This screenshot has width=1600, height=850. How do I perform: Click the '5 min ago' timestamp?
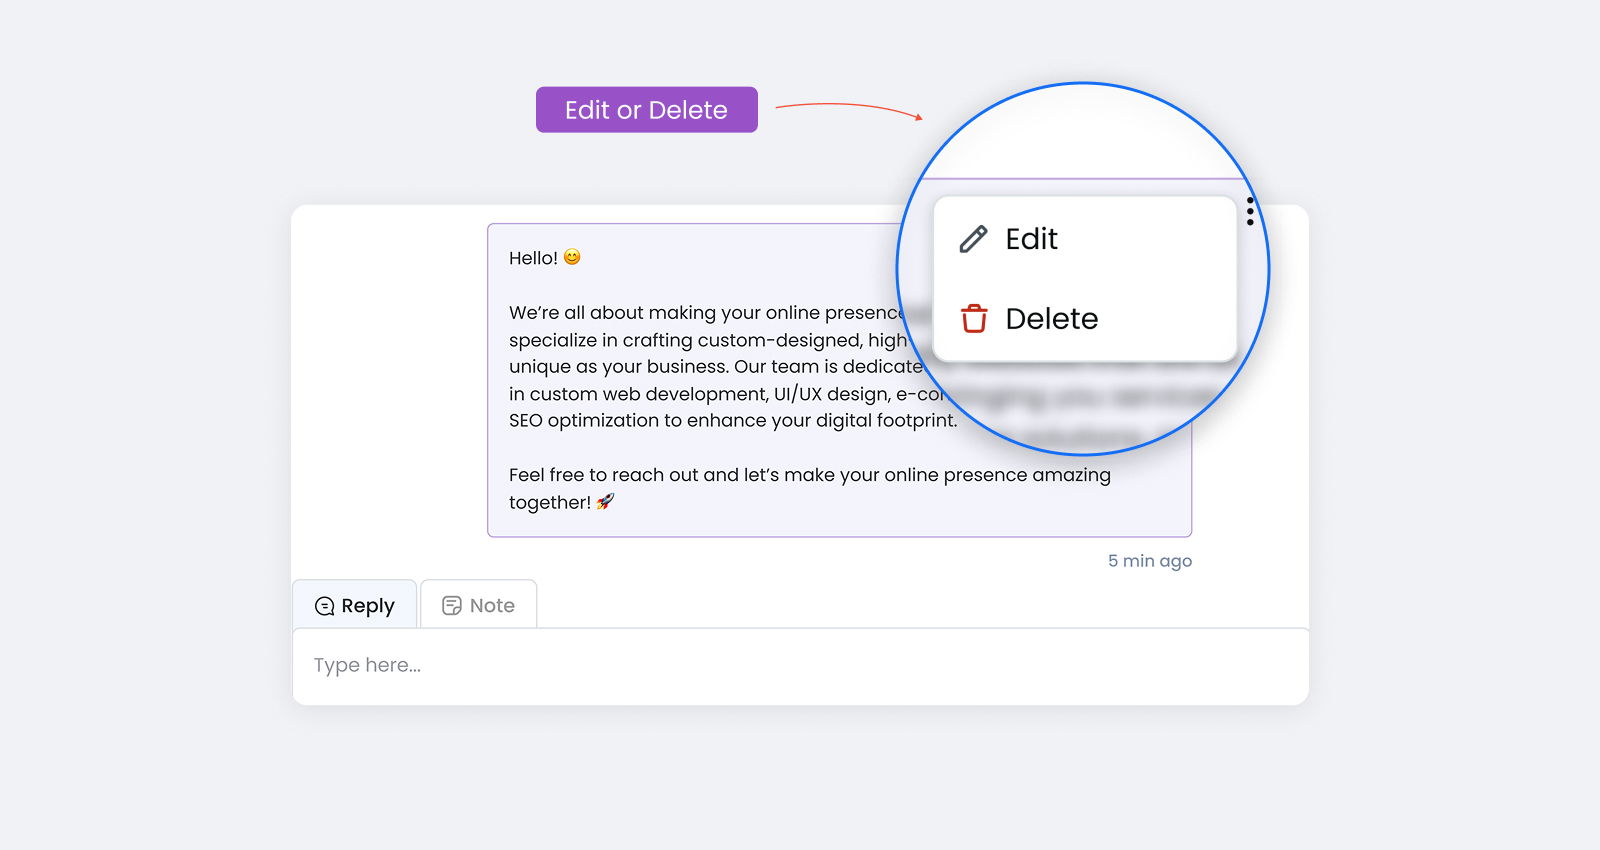tap(1149, 561)
